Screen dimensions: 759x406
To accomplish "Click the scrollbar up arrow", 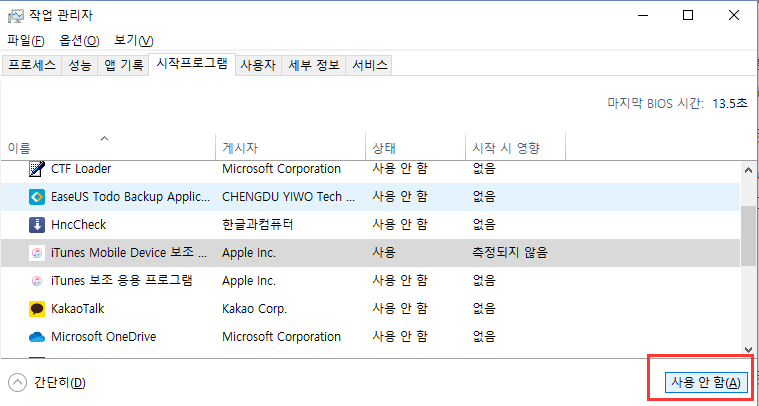I will pyautogui.click(x=748, y=170).
